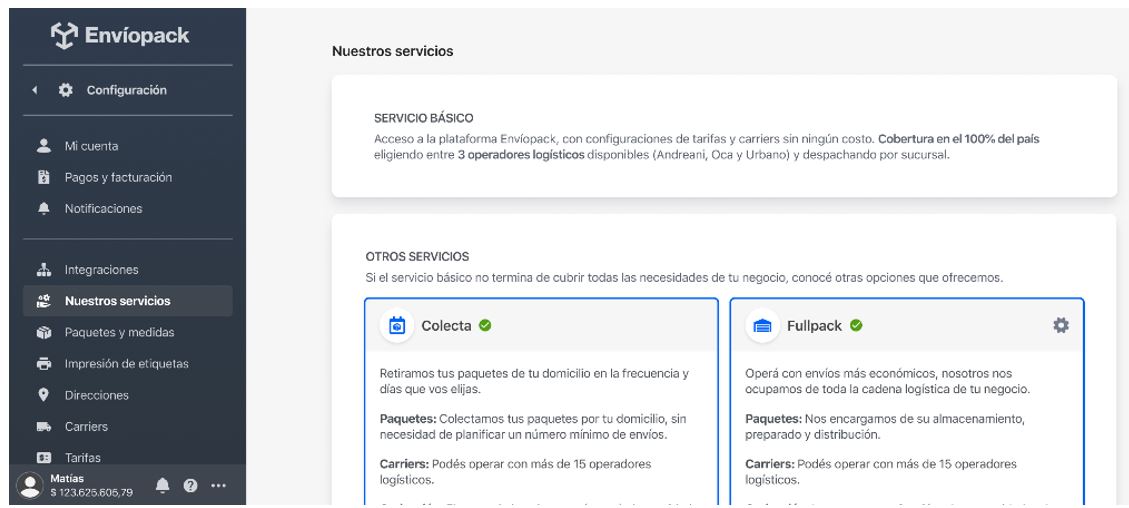Click the Configuración header label

tap(127, 90)
